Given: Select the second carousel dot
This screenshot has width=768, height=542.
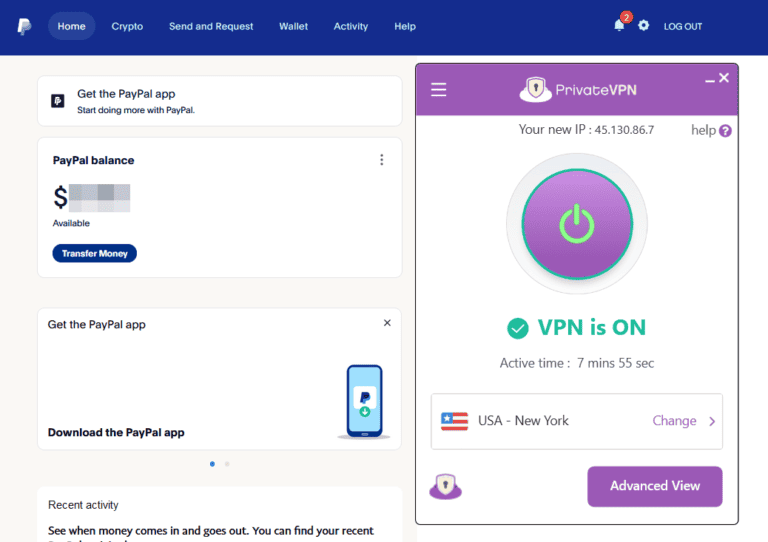Looking at the screenshot, I should (227, 464).
